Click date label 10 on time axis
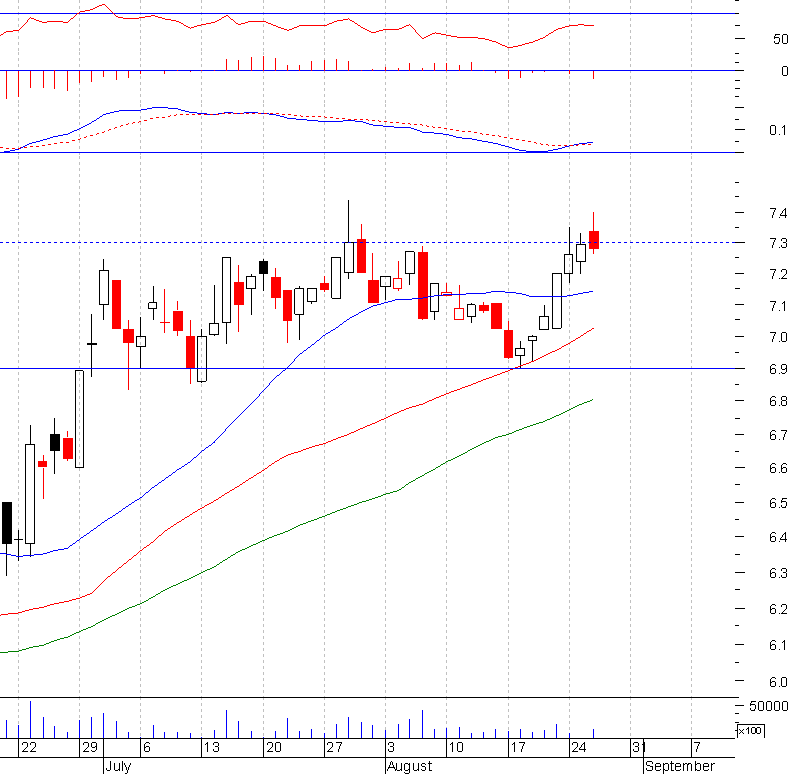 (x=456, y=748)
